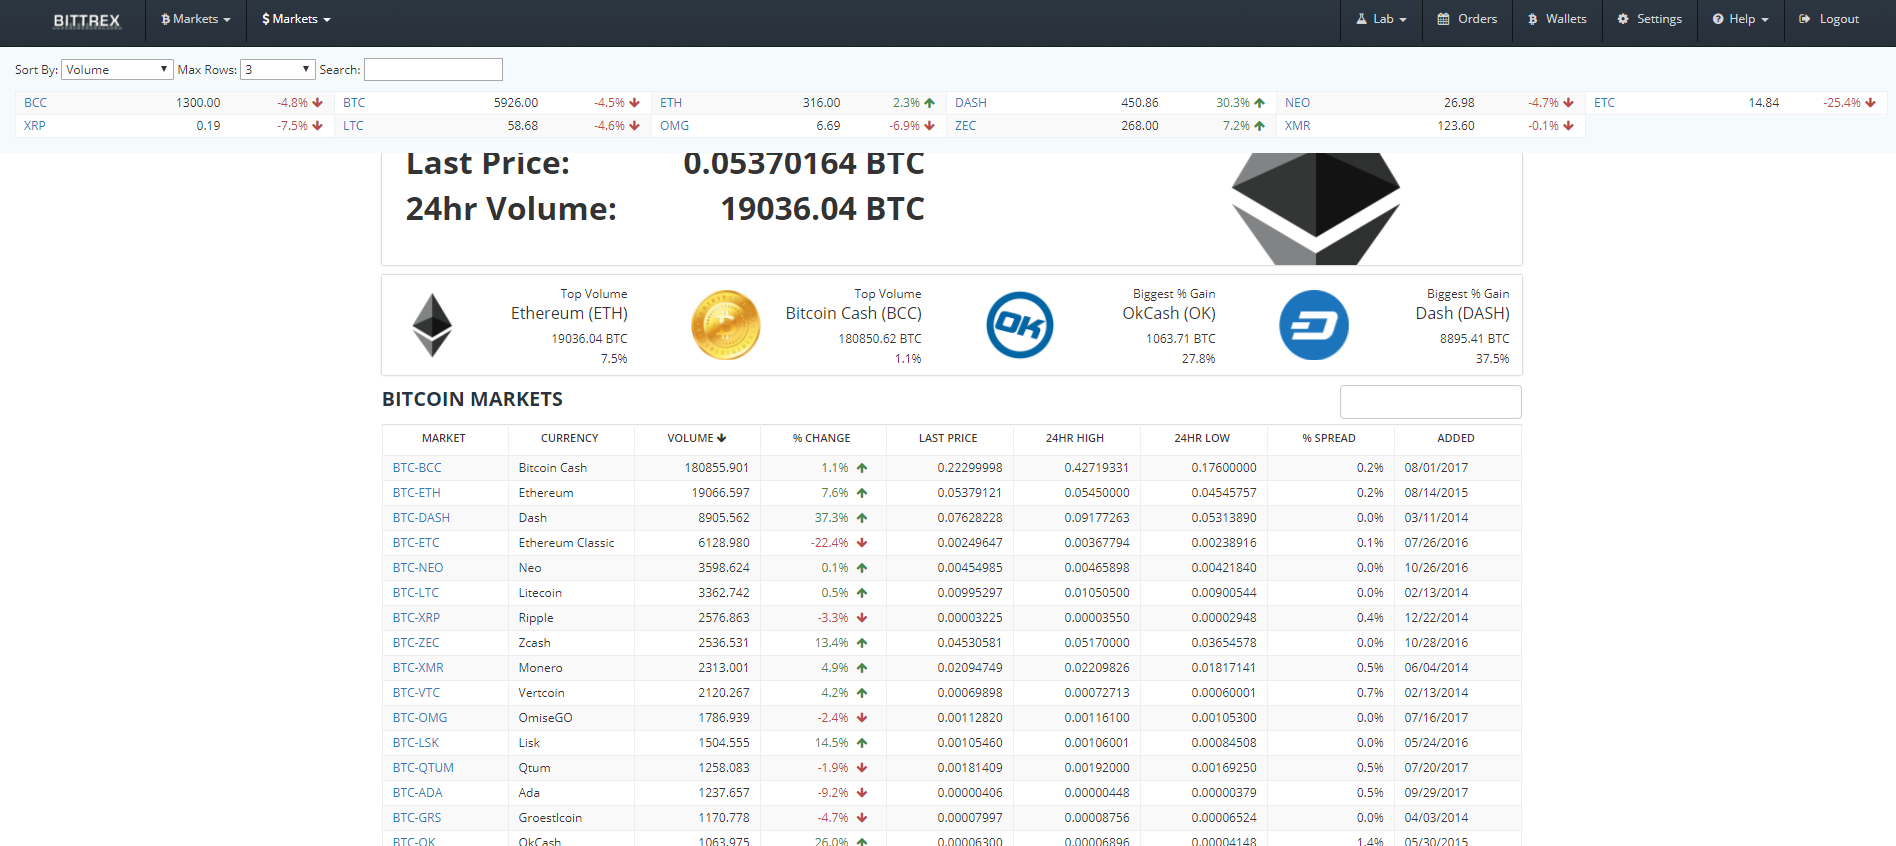Viewport: 1896px width, 846px height.
Task: Click NEO ticker link in top bar
Action: 1297,103
